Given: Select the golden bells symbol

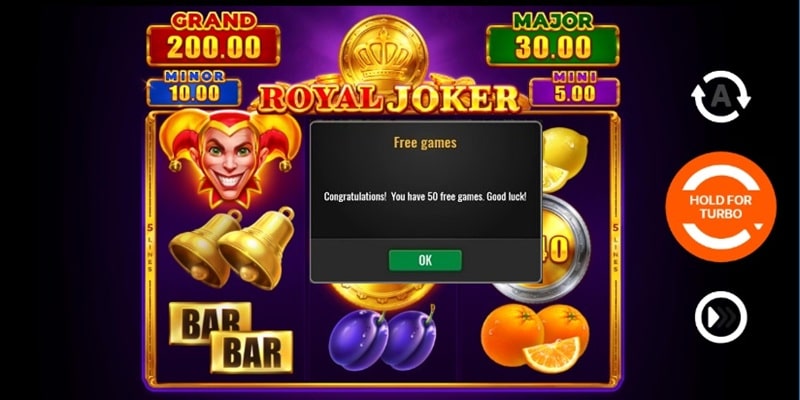Looking at the screenshot, I should pos(232,248).
